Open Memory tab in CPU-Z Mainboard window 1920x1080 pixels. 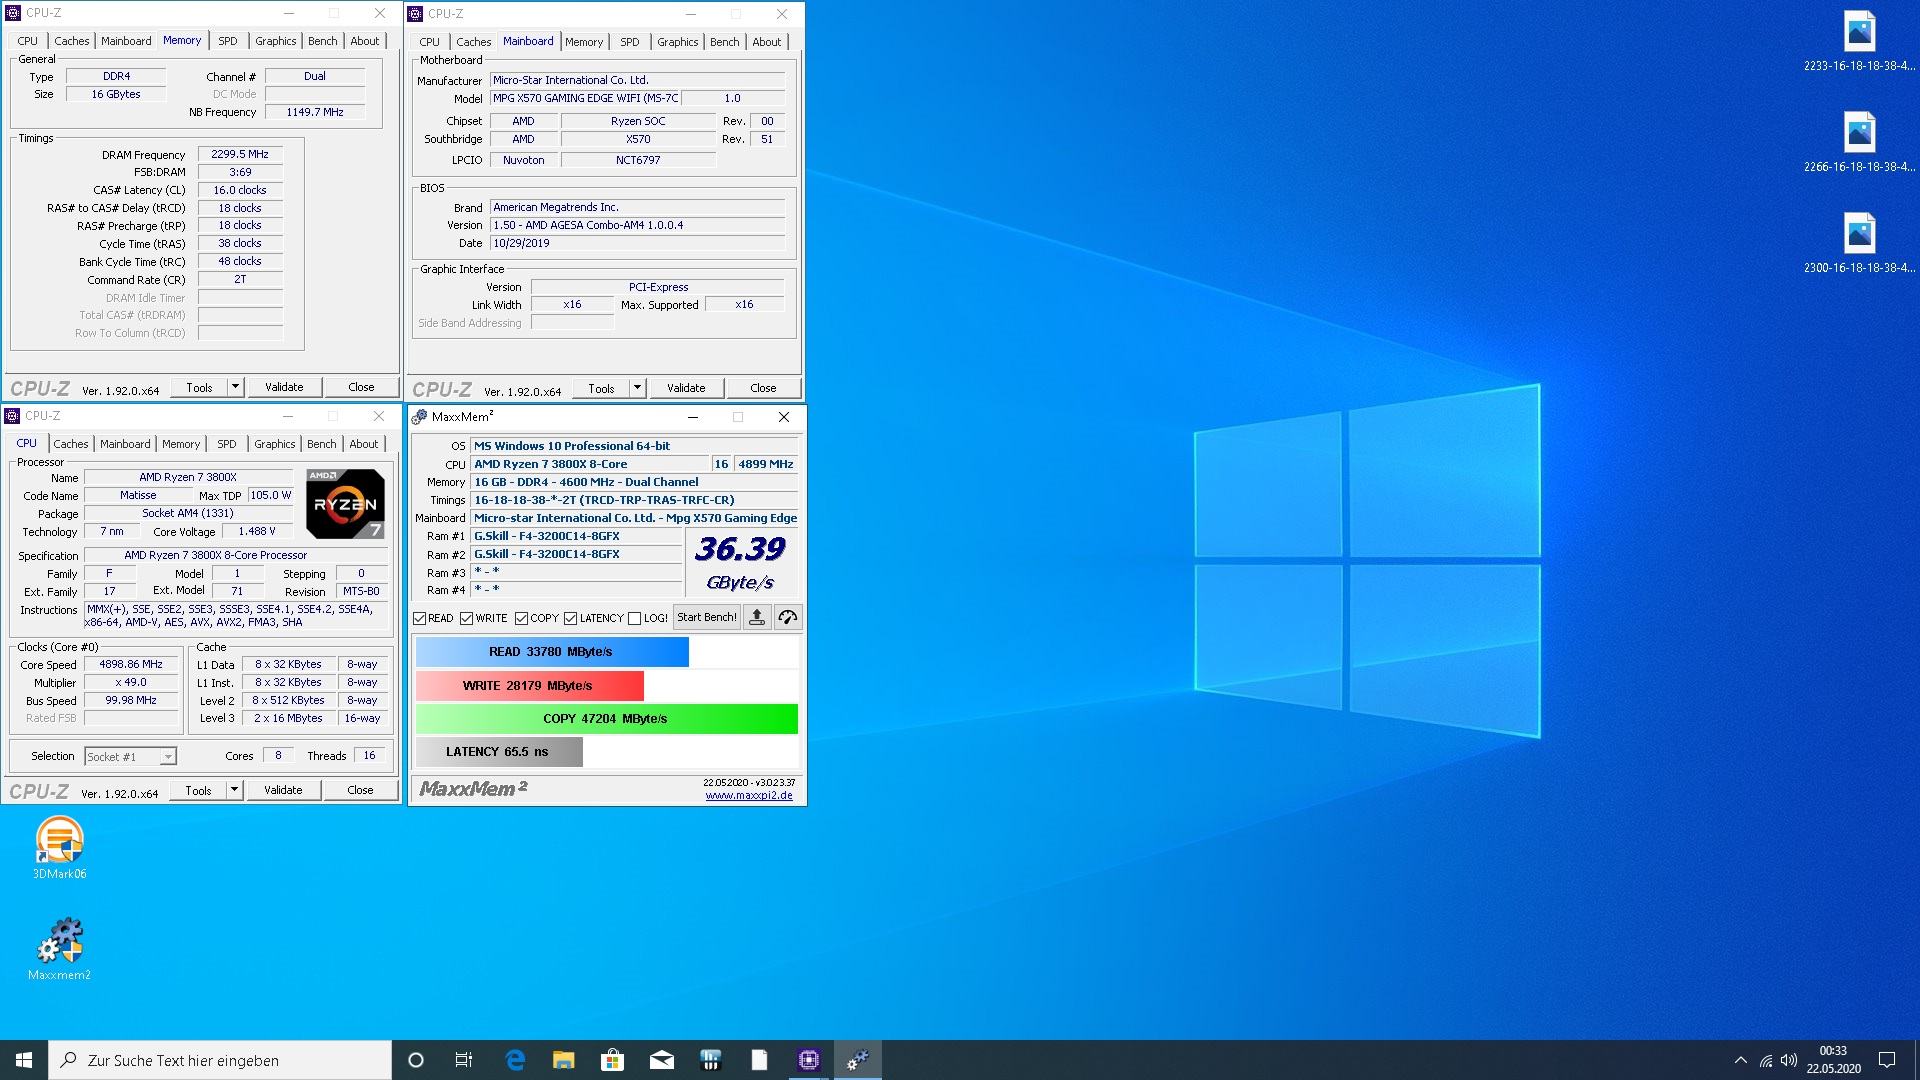pos(584,42)
